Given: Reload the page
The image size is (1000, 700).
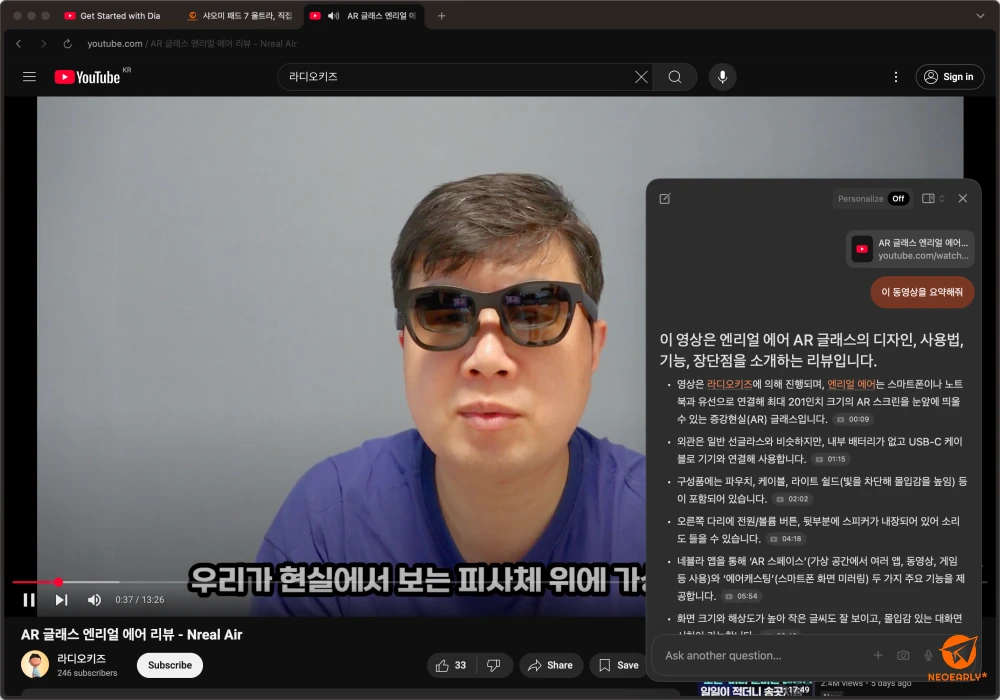Looking at the screenshot, I should coord(68,44).
